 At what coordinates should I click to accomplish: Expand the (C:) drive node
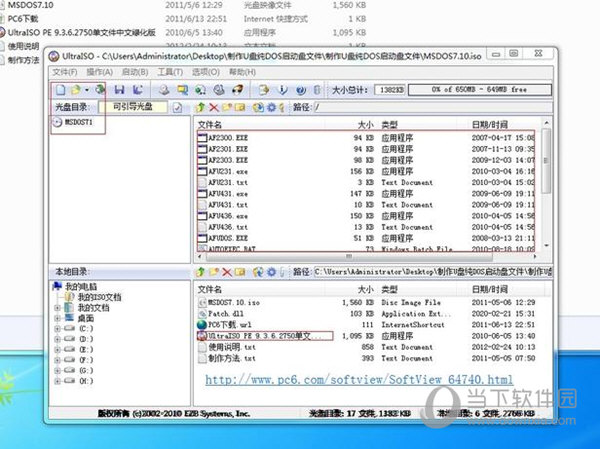click(57, 328)
